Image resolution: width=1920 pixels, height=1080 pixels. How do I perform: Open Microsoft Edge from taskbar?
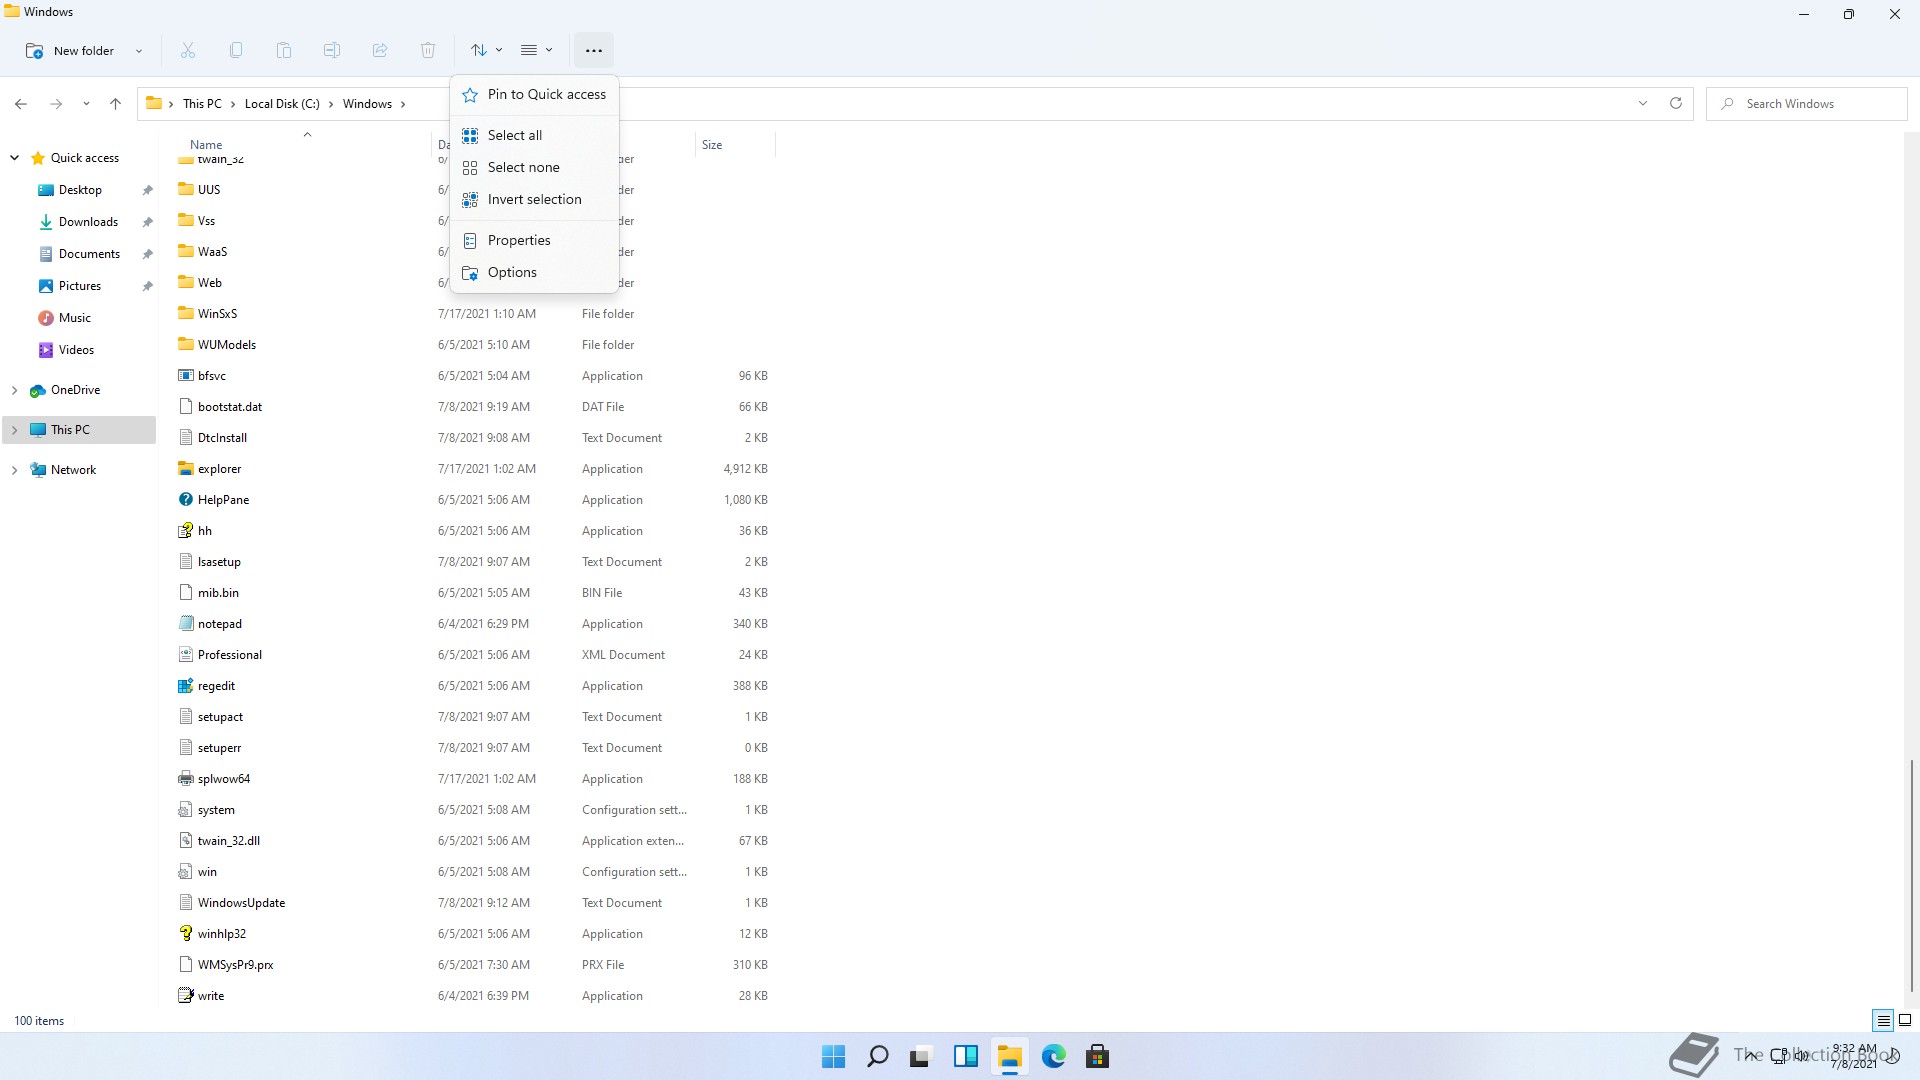[x=1053, y=1056]
